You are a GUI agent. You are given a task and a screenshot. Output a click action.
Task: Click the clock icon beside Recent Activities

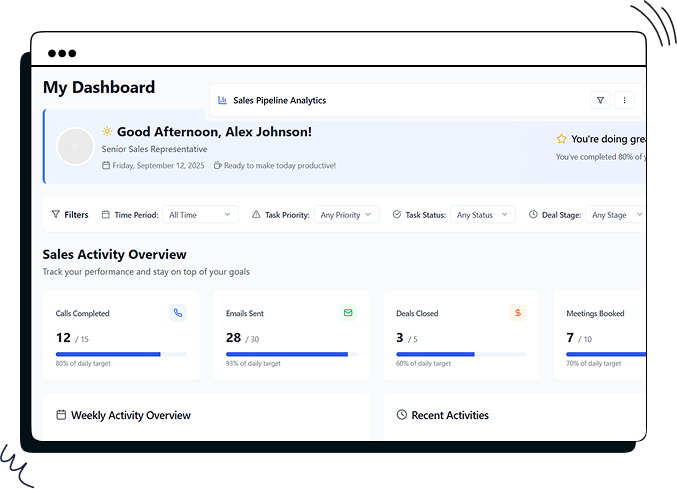pos(402,415)
